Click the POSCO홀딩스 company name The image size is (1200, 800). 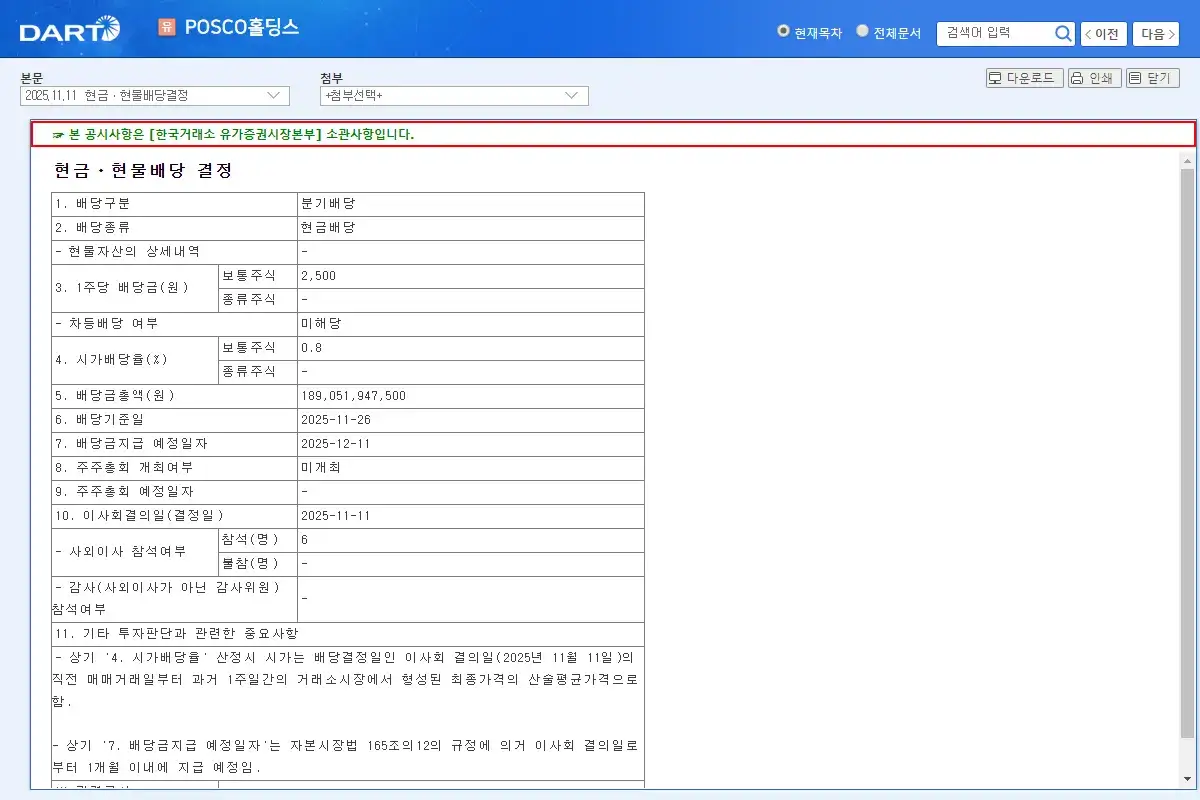(x=242, y=28)
